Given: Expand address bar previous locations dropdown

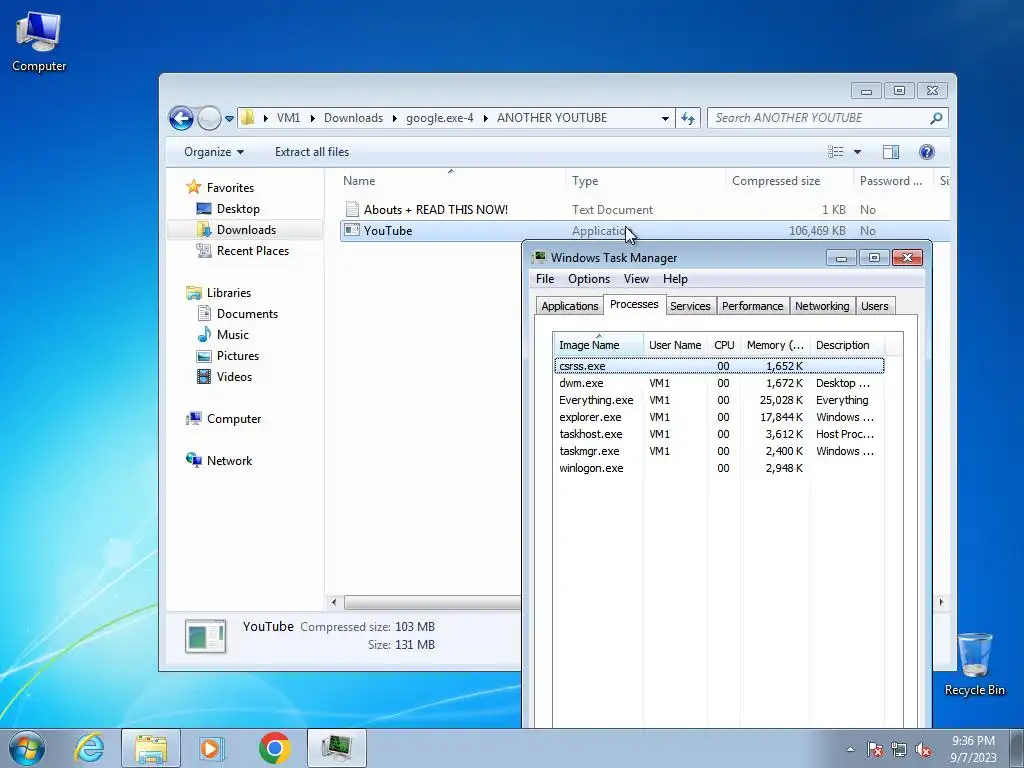Looking at the screenshot, I should [x=665, y=118].
